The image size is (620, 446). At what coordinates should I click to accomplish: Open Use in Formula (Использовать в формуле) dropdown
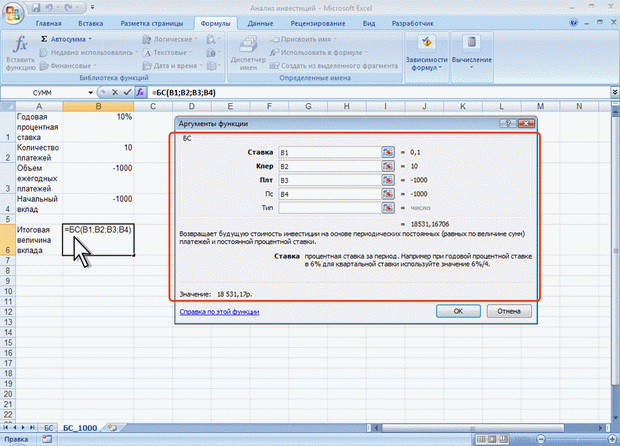(366, 52)
